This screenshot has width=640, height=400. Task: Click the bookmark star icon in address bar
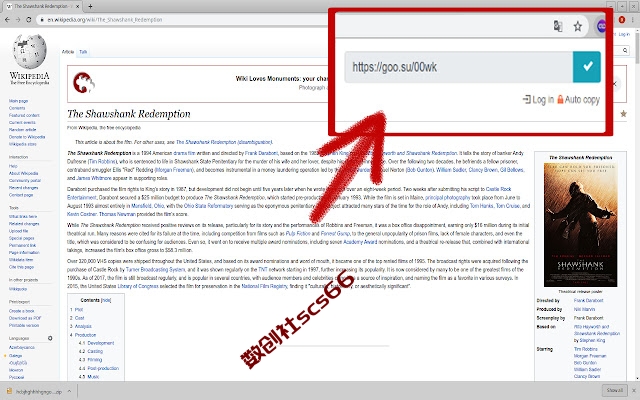click(x=578, y=27)
